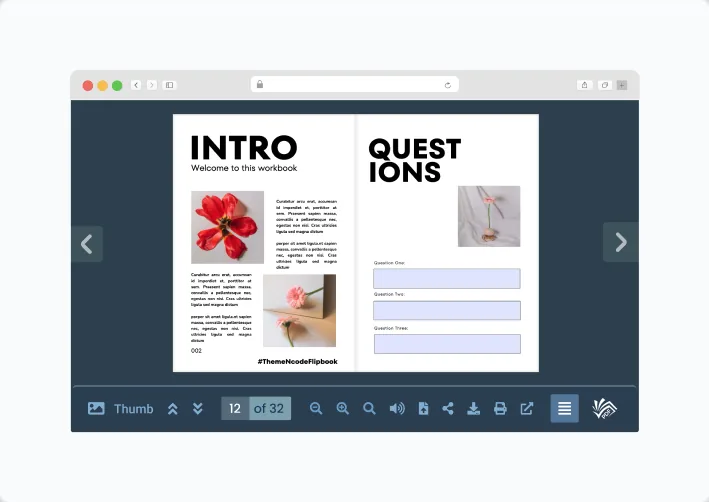
Task: Open the share options icon
Action: [x=448, y=408]
